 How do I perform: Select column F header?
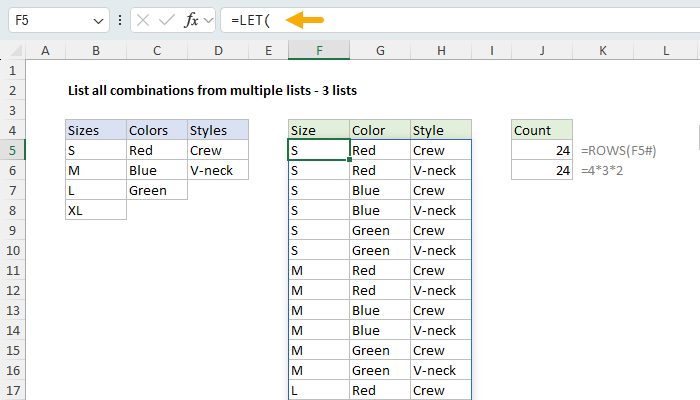pyautogui.click(x=319, y=50)
